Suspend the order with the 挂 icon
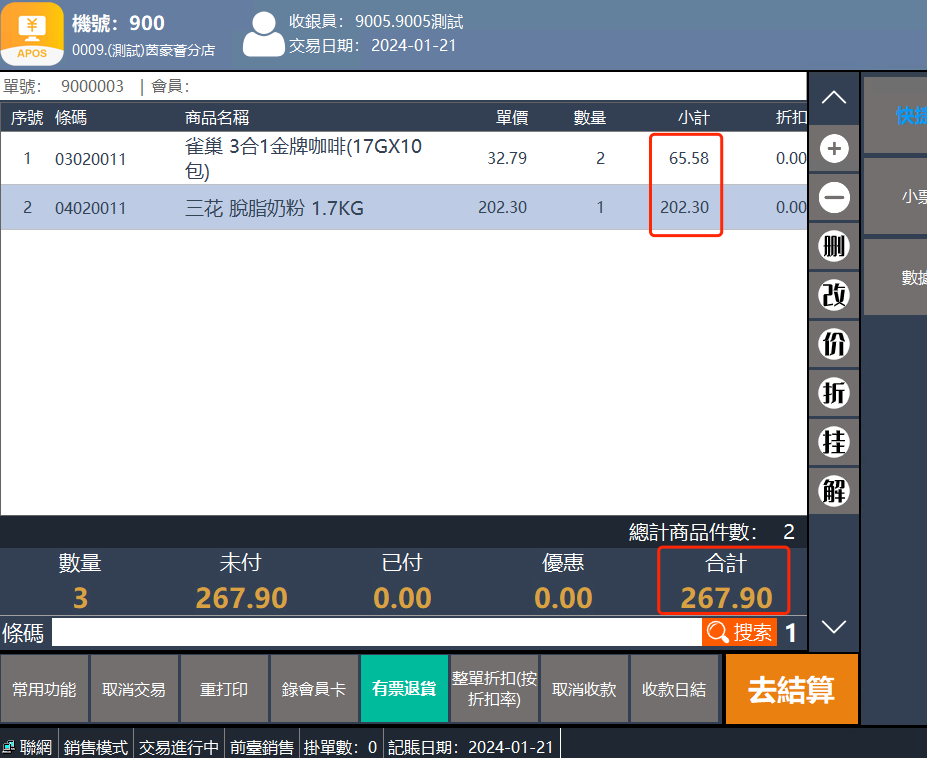This screenshot has width=927, height=758. click(834, 442)
